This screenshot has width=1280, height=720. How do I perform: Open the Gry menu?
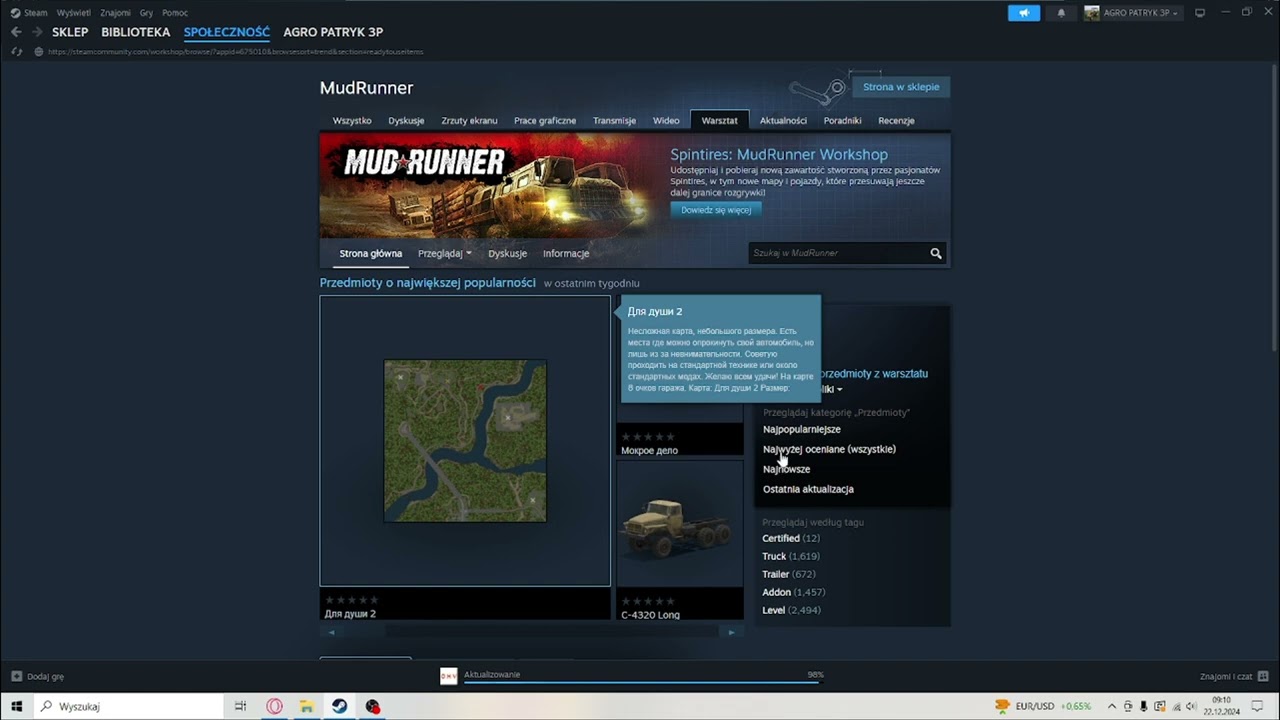(147, 13)
